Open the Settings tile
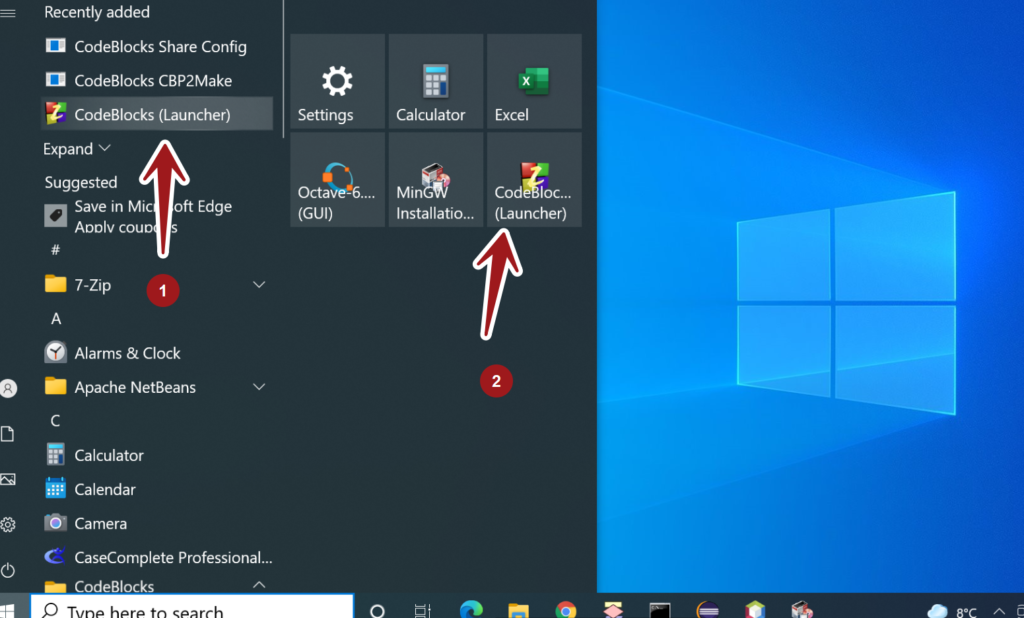1024x618 pixels. pyautogui.click(x=337, y=81)
